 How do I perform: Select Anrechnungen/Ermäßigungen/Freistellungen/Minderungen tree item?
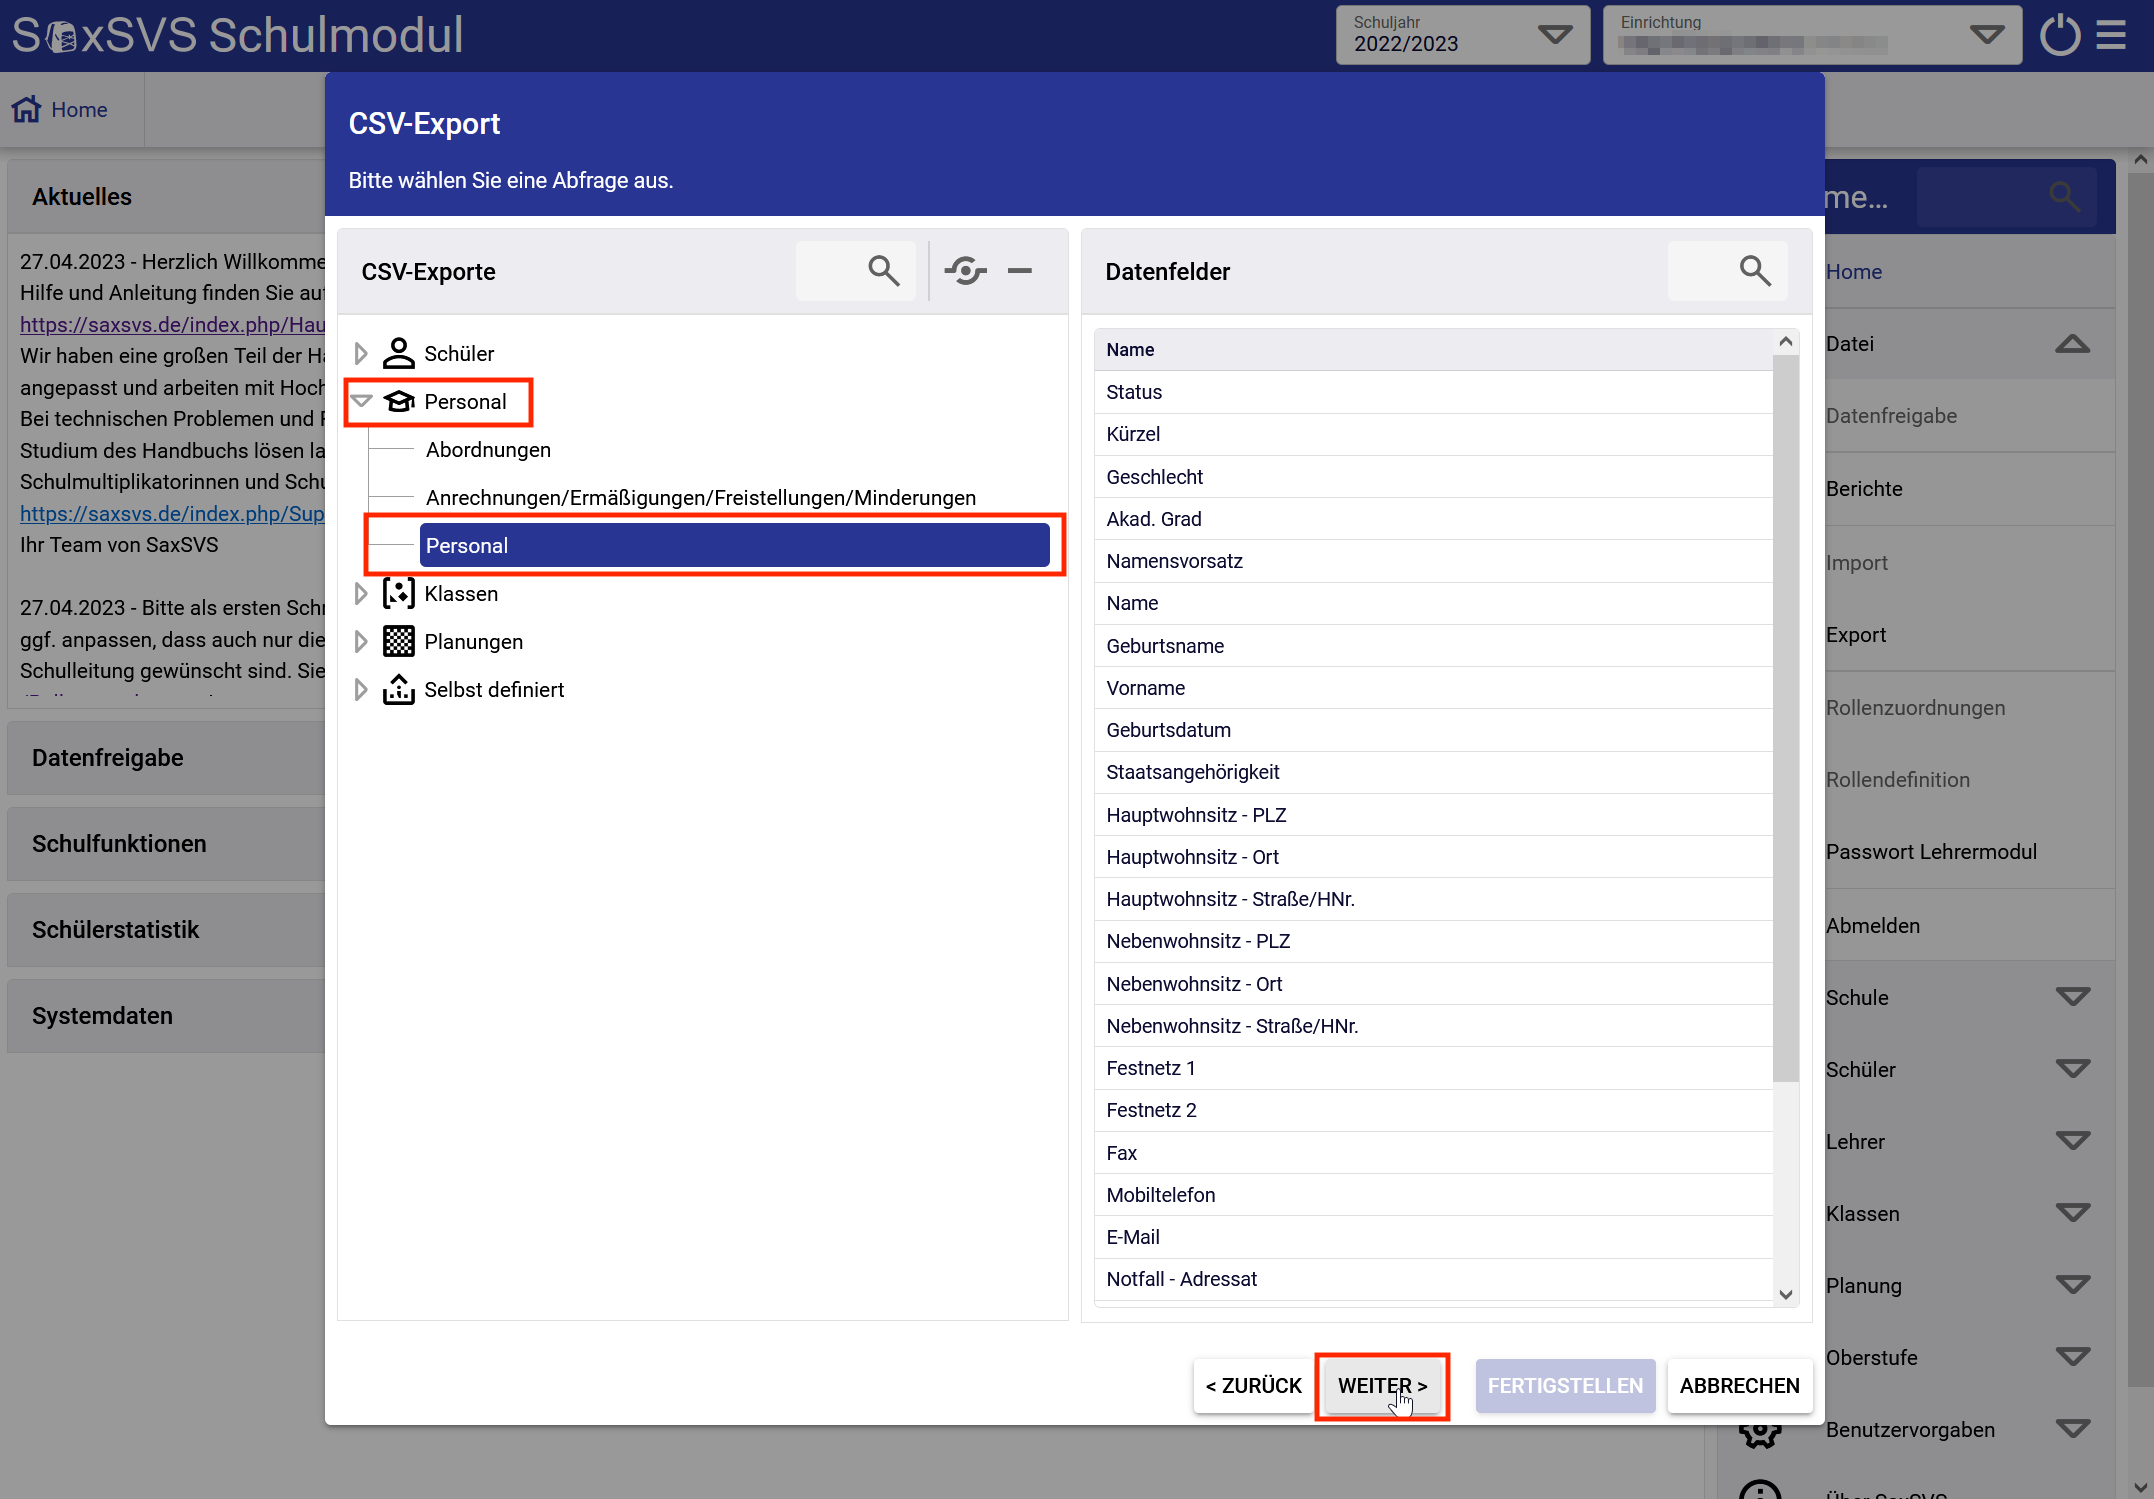[701, 497]
